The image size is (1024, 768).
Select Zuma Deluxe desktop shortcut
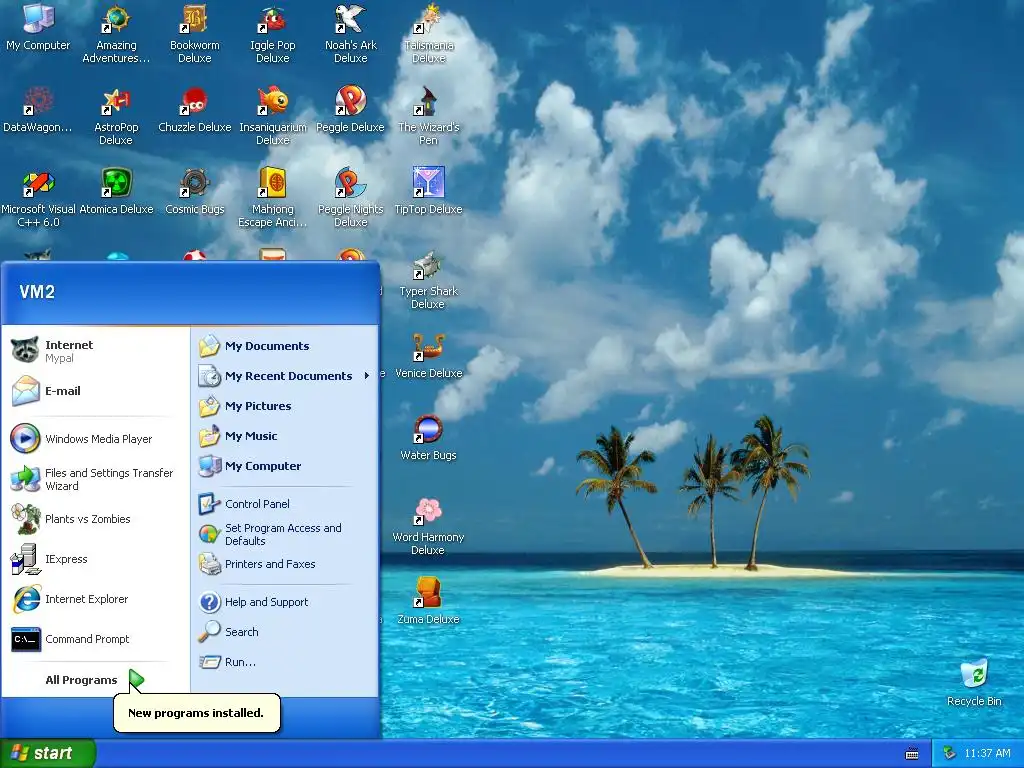pyautogui.click(x=428, y=601)
